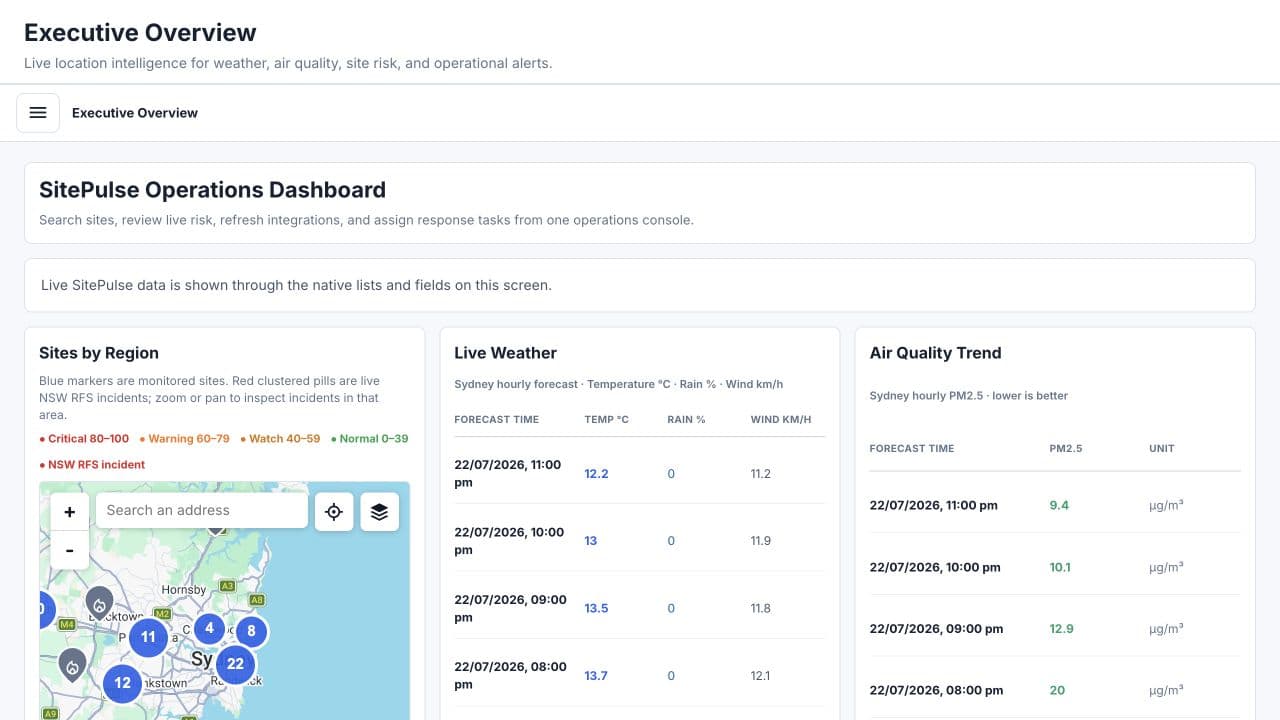Open the site cluster marker 11

(x=148, y=637)
